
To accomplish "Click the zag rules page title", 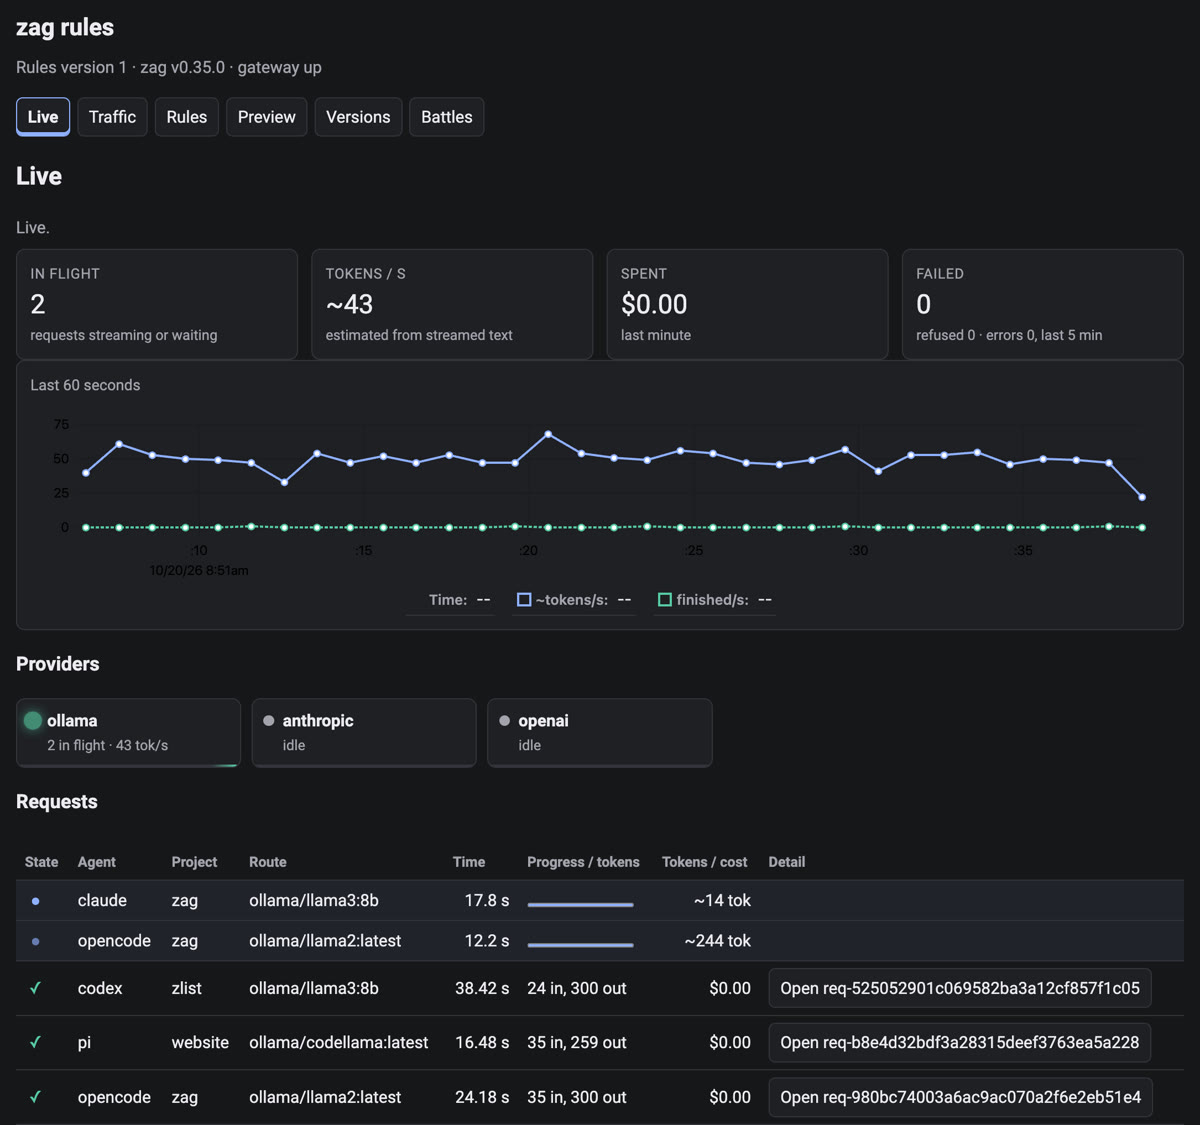I will coord(65,27).
